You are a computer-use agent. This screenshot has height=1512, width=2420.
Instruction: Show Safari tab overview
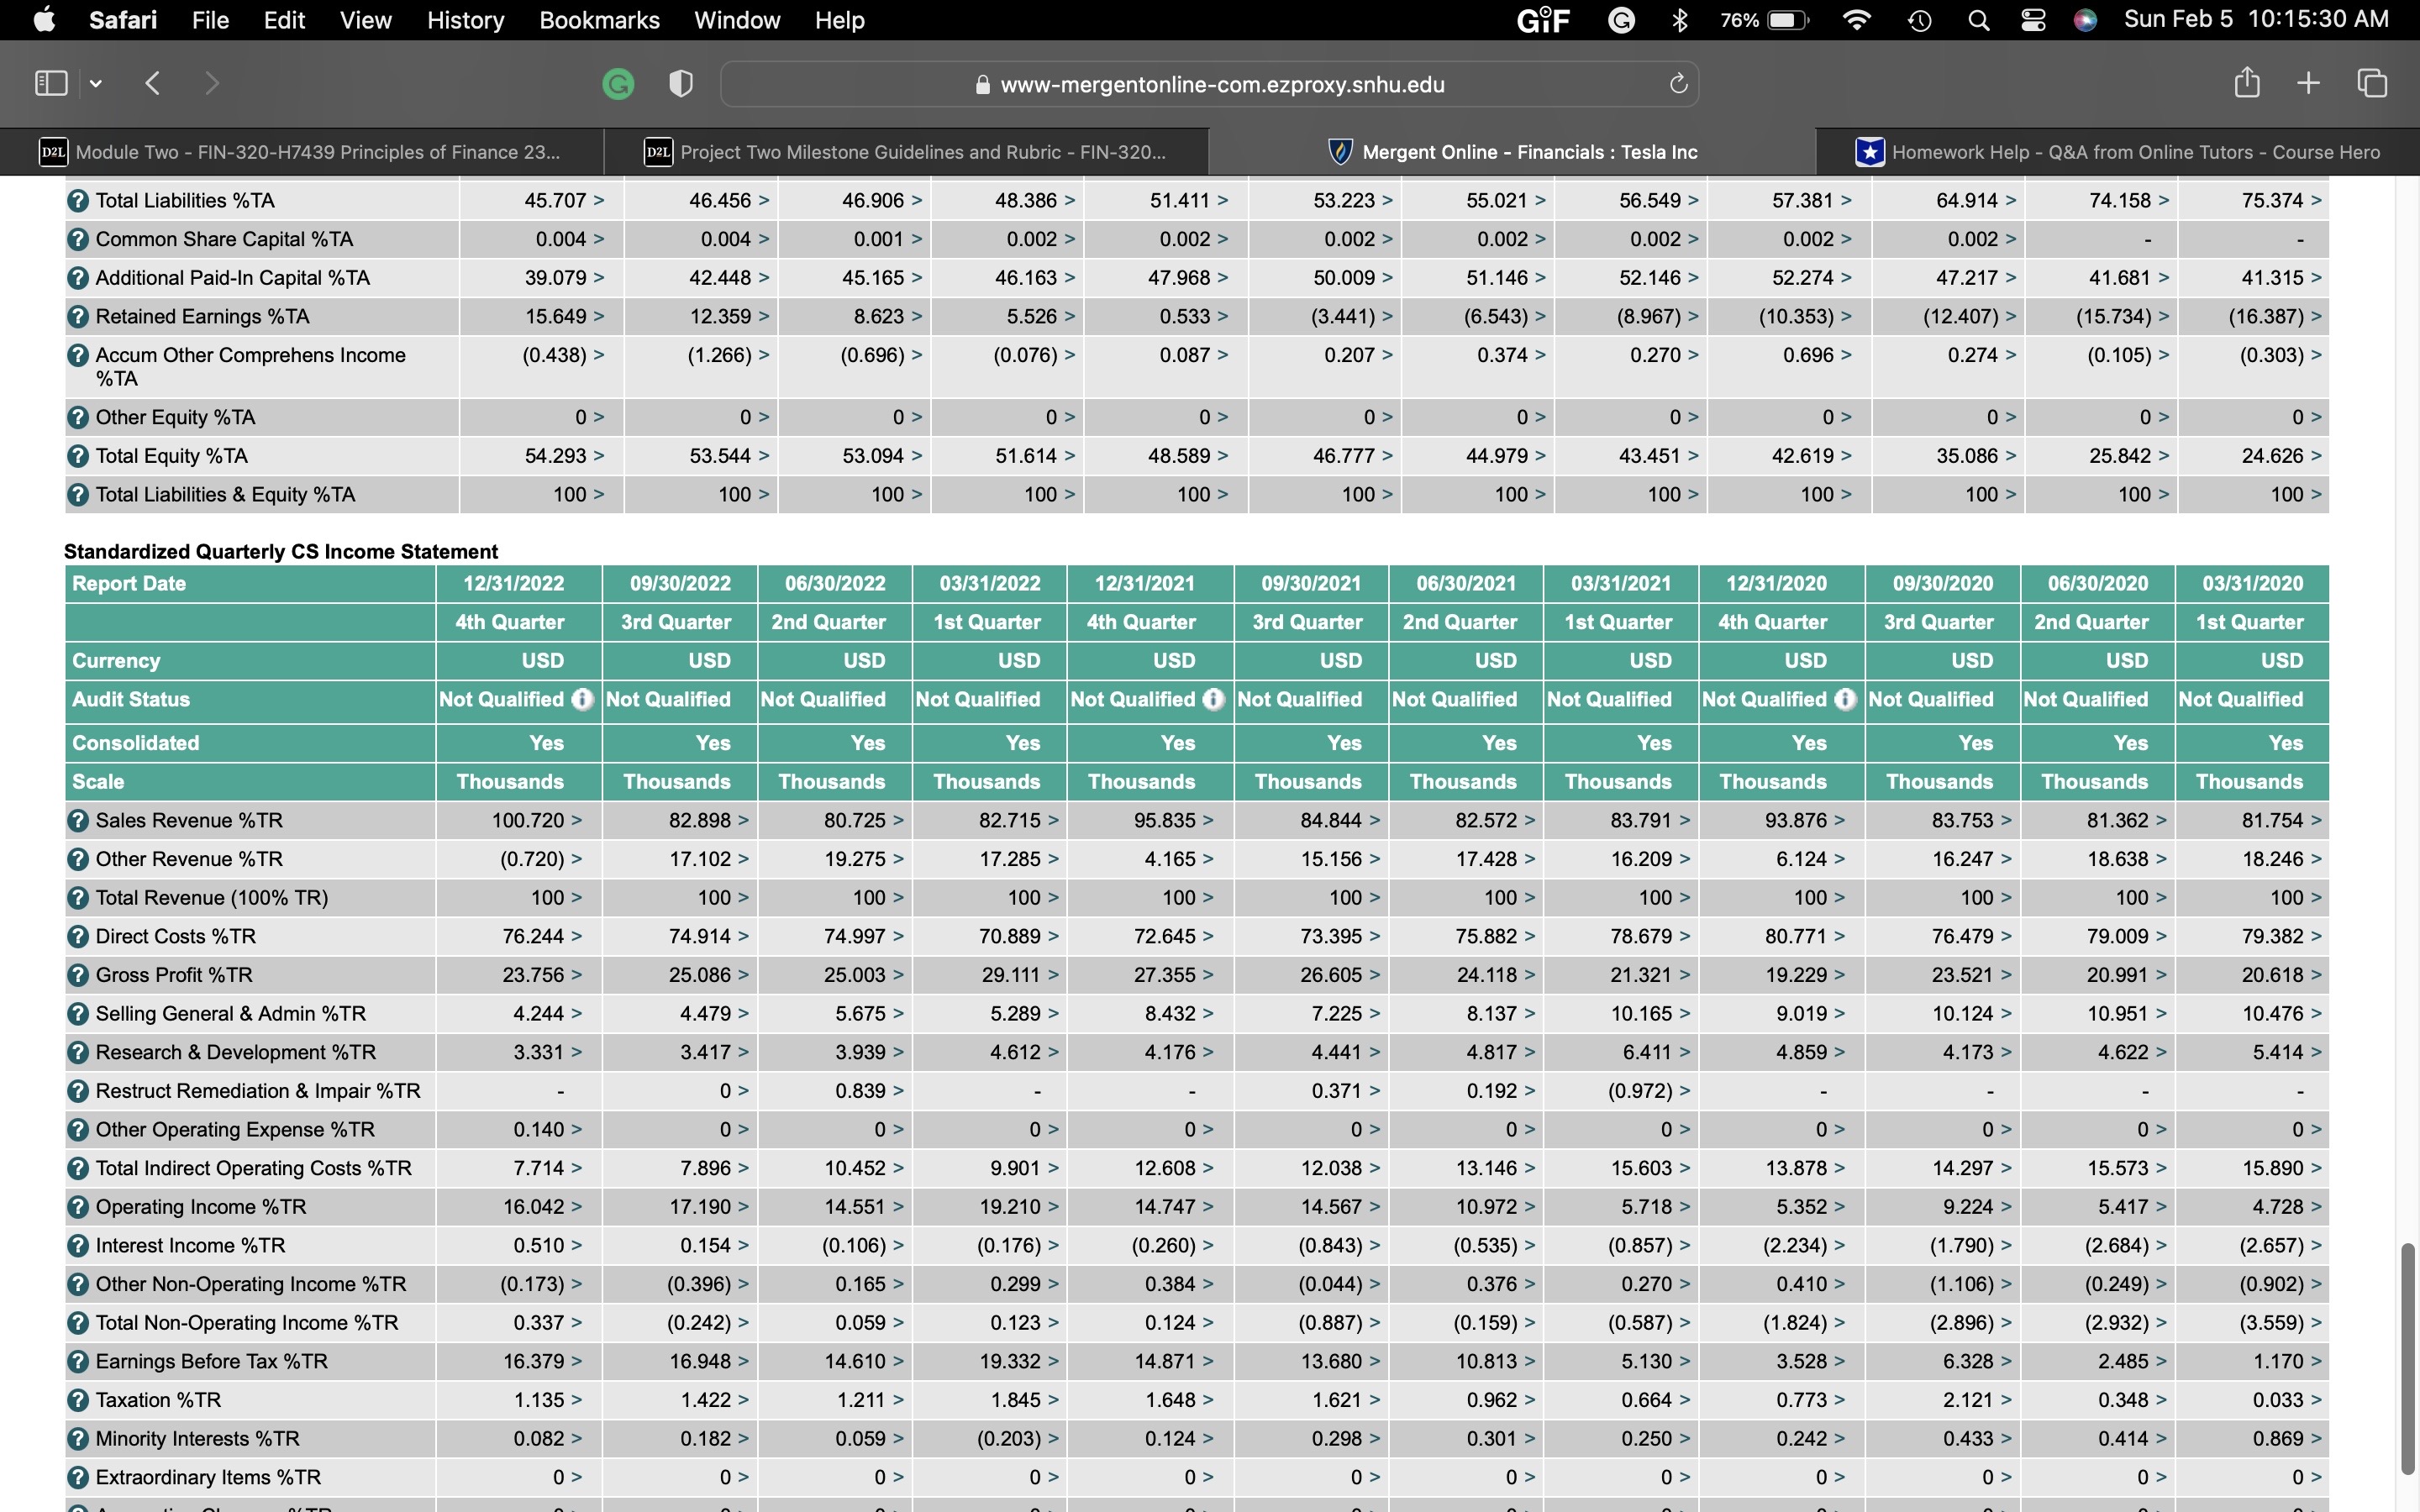click(2372, 83)
